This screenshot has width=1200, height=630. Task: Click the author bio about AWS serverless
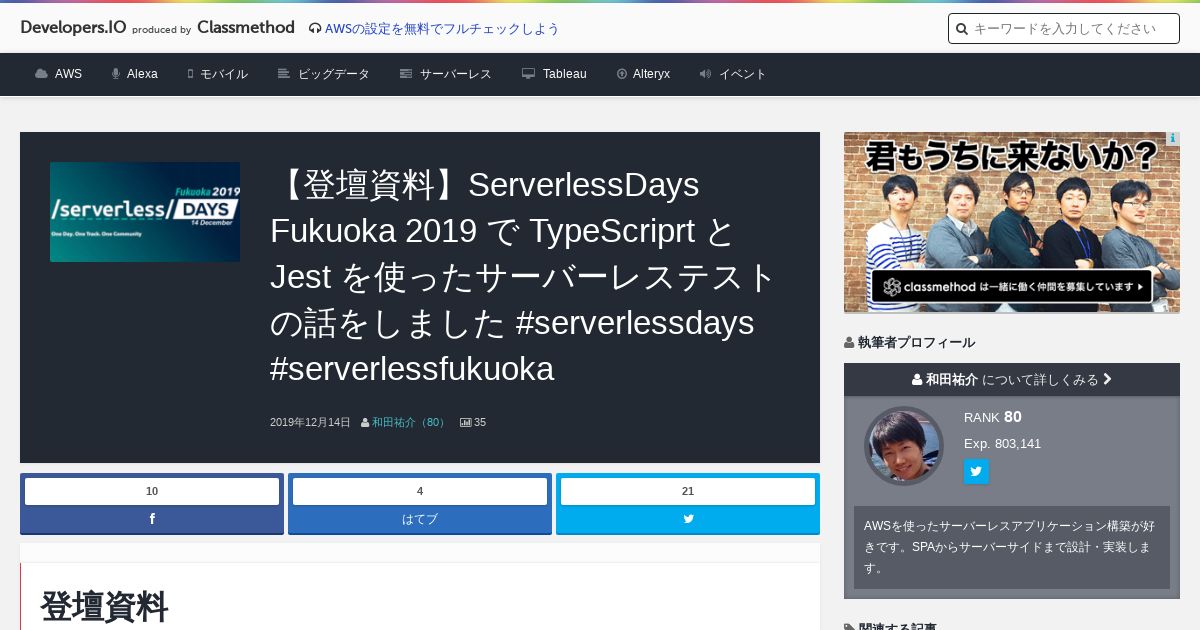(x=1012, y=547)
